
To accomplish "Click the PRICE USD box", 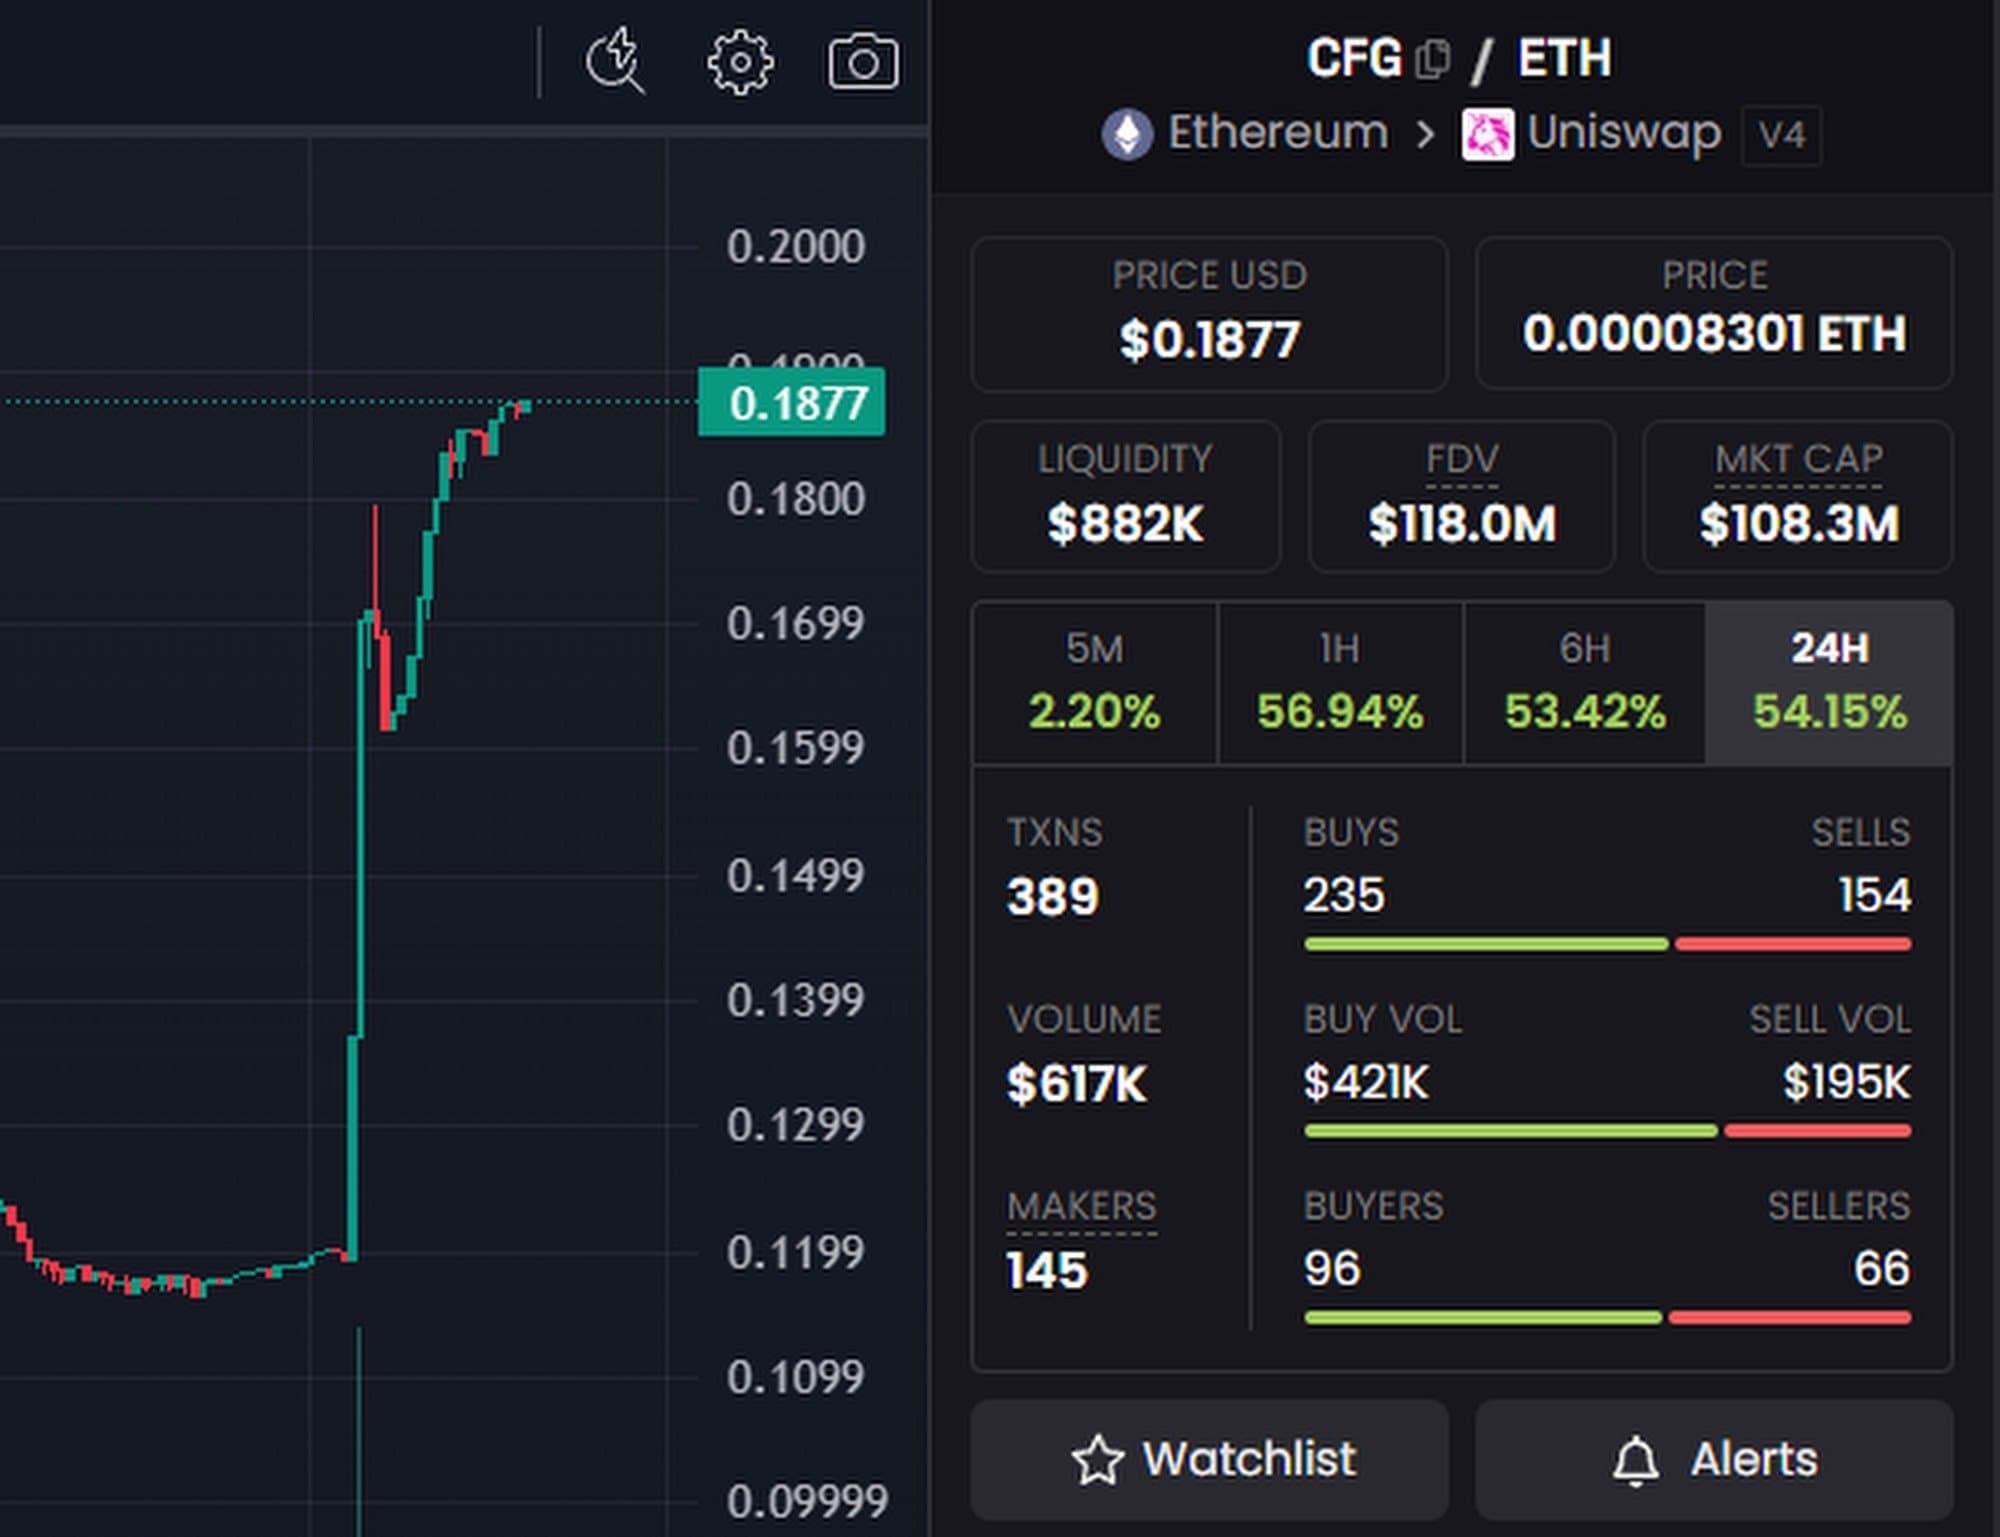I will (x=1209, y=313).
